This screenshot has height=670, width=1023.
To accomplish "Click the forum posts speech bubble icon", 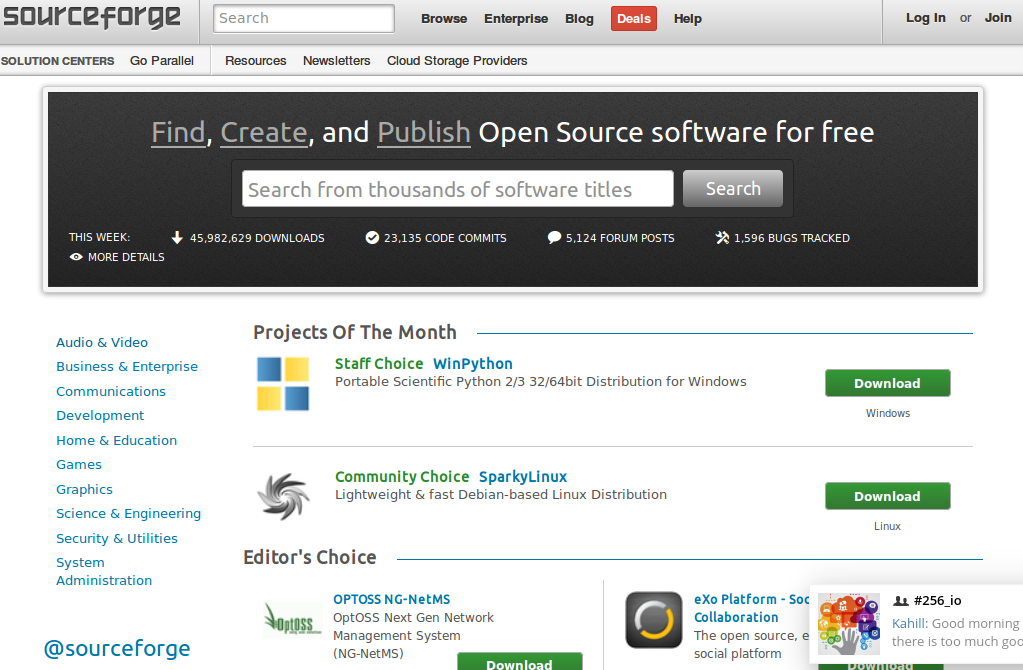I will click(x=554, y=237).
